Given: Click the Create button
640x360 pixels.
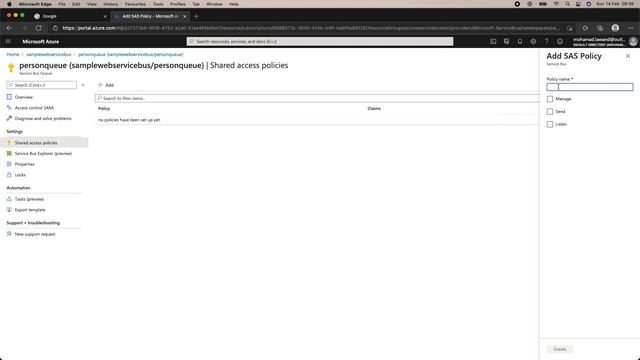Looking at the screenshot, I should pos(560,349).
